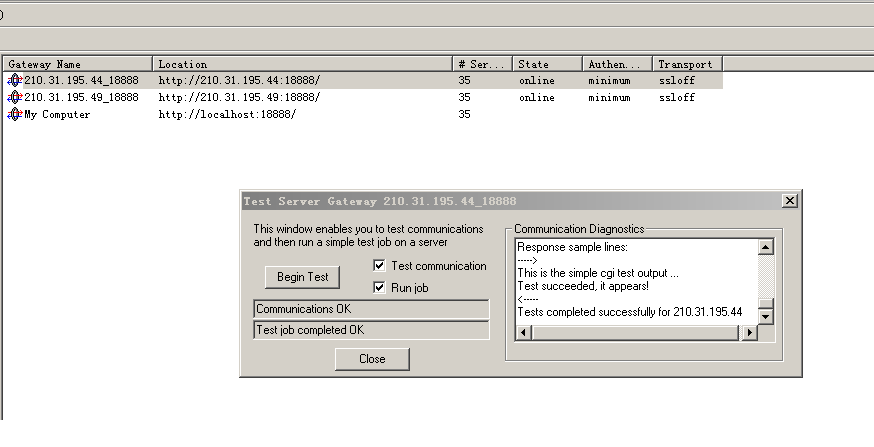Click the Close button in the dialog
This screenshot has width=874, height=447.
pos(372,359)
